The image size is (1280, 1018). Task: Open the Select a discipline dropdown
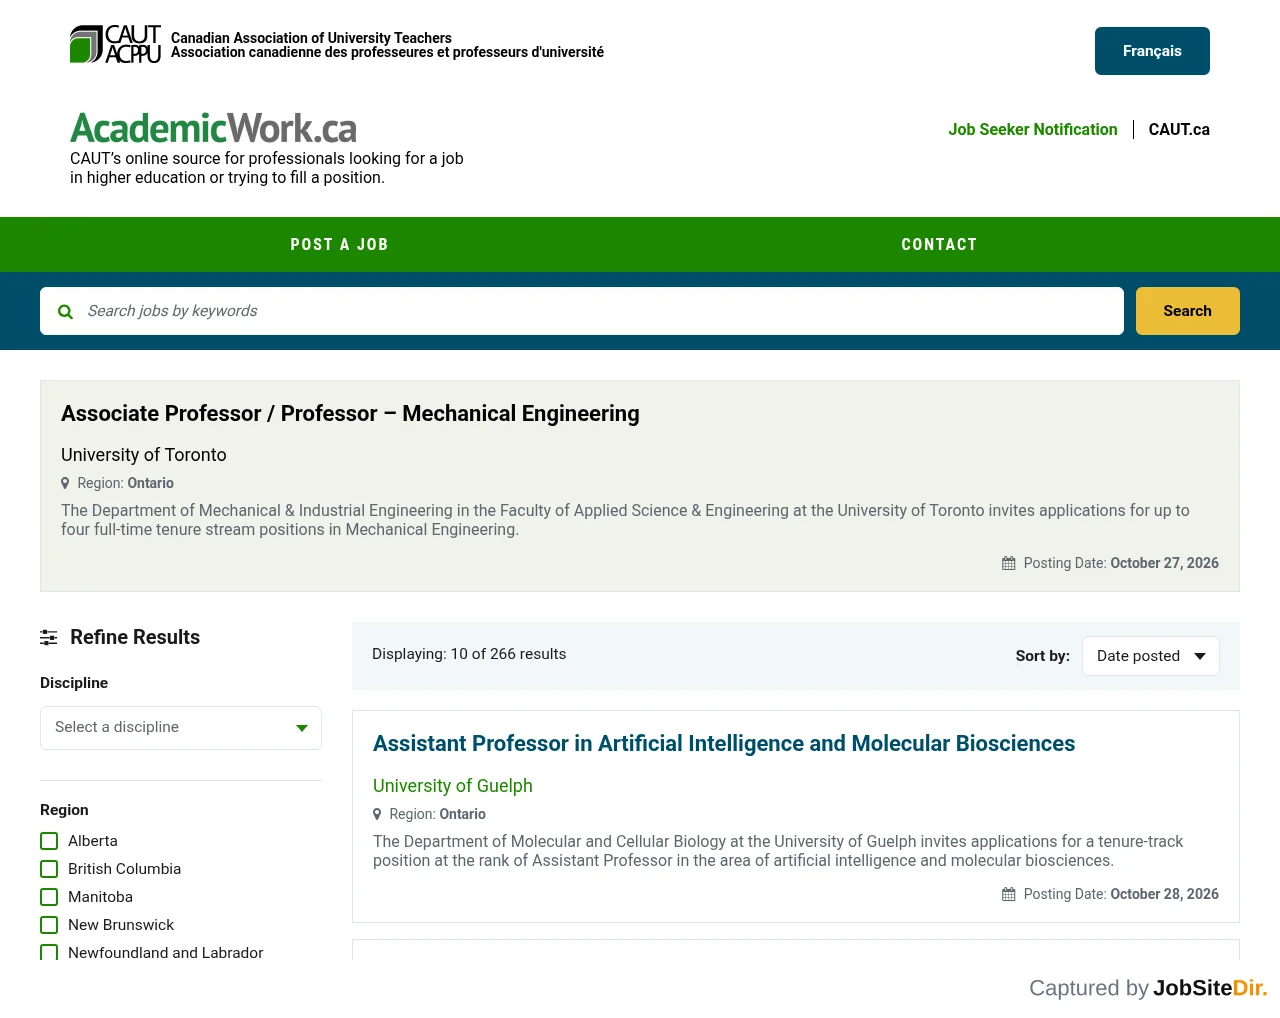pyautogui.click(x=181, y=728)
